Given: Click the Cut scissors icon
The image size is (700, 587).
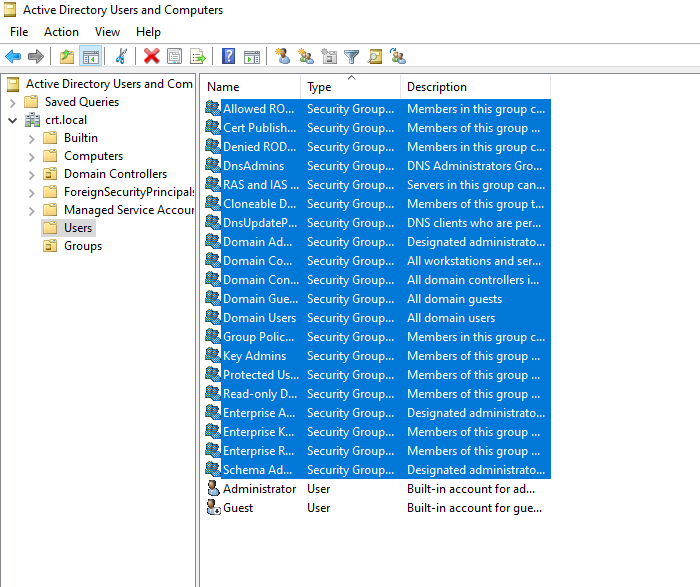Looking at the screenshot, I should click(121, 57).
